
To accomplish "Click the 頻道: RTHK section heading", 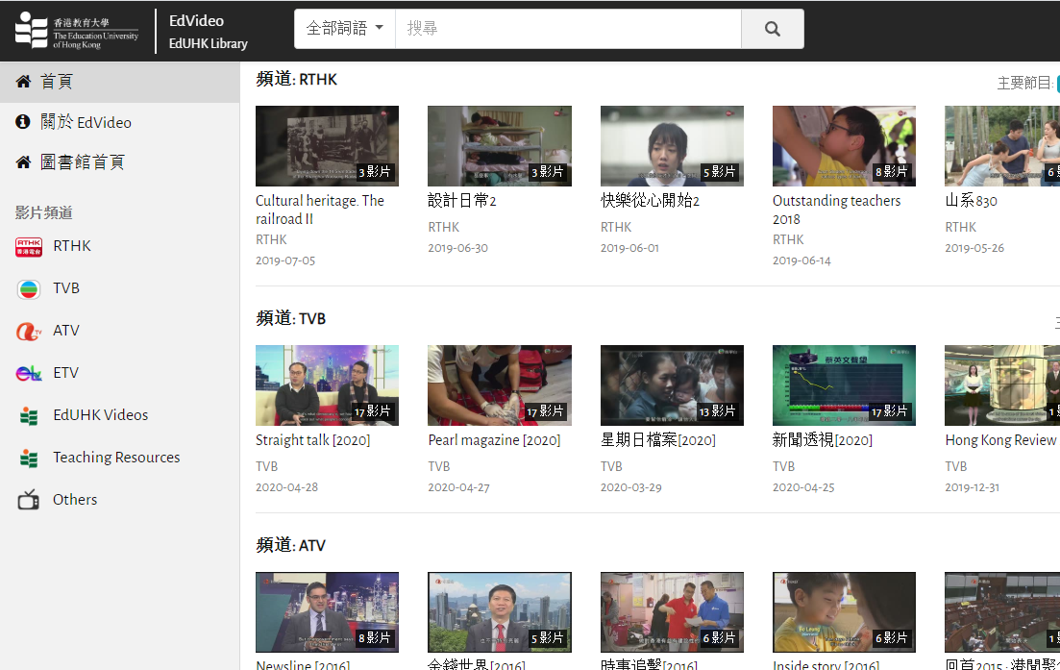I will point(296,79).
